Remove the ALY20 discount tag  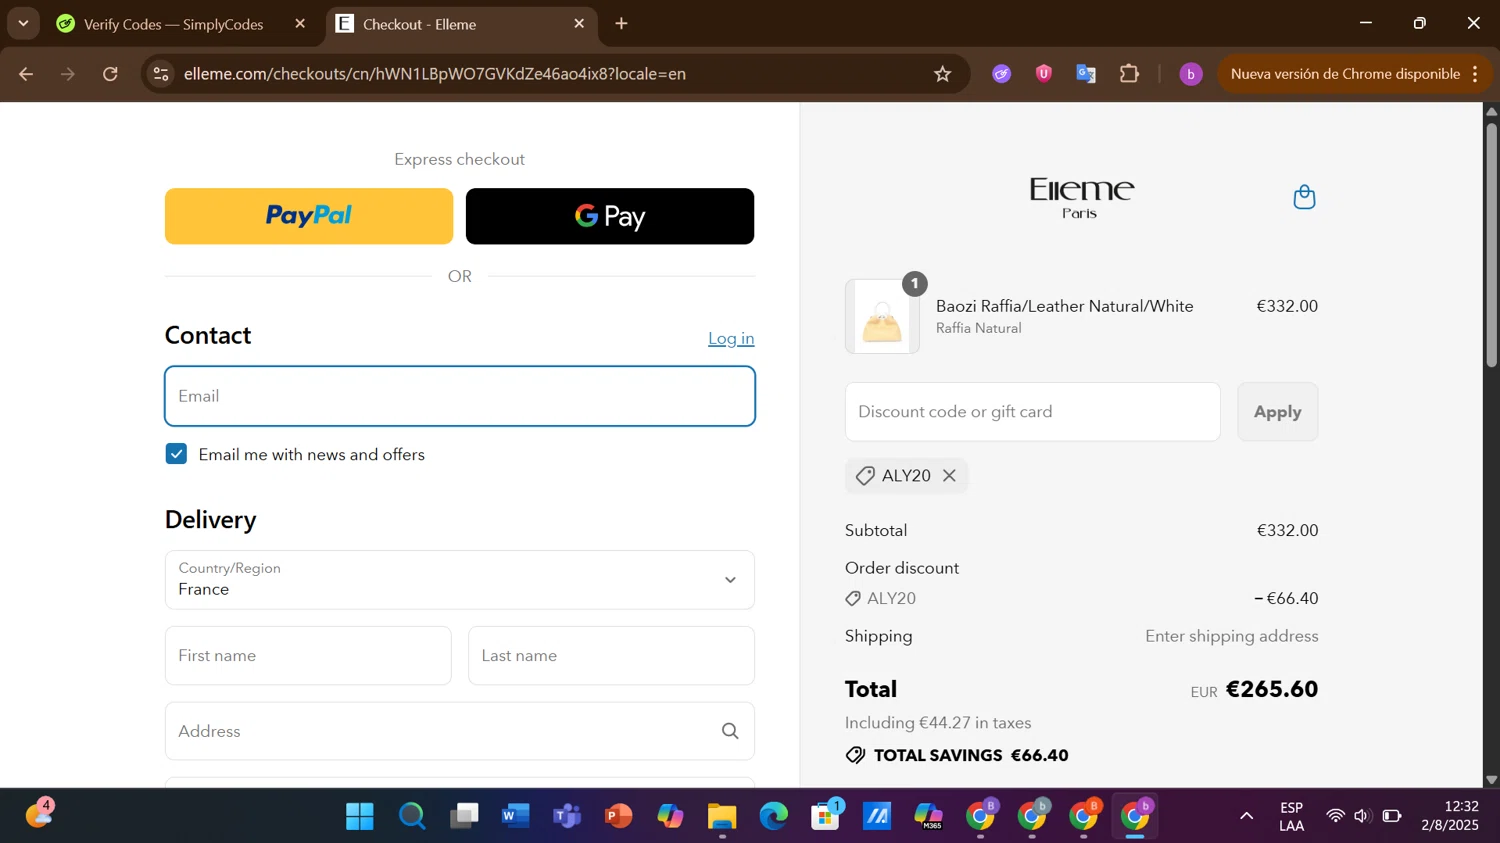(x=949, y=476)
